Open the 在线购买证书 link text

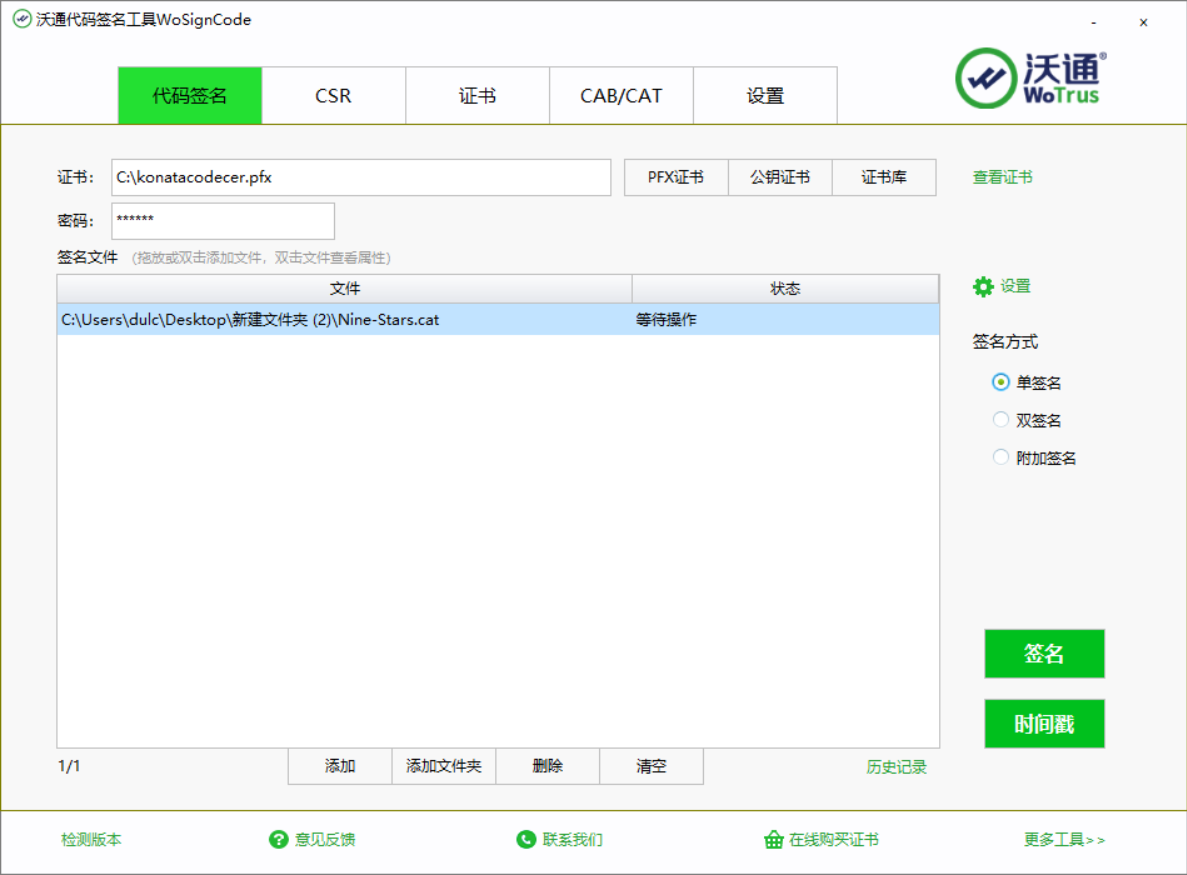[x=833, y=839]
